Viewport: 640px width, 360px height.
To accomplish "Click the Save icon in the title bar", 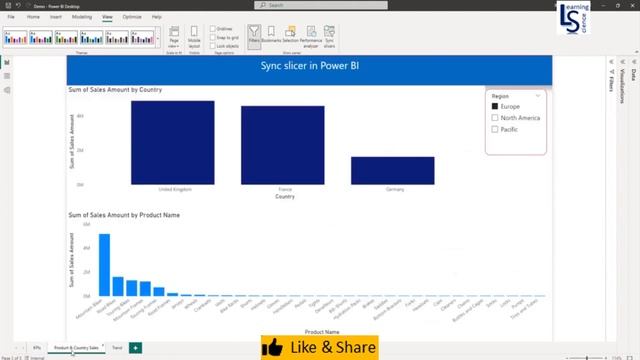I will [8, 6].
